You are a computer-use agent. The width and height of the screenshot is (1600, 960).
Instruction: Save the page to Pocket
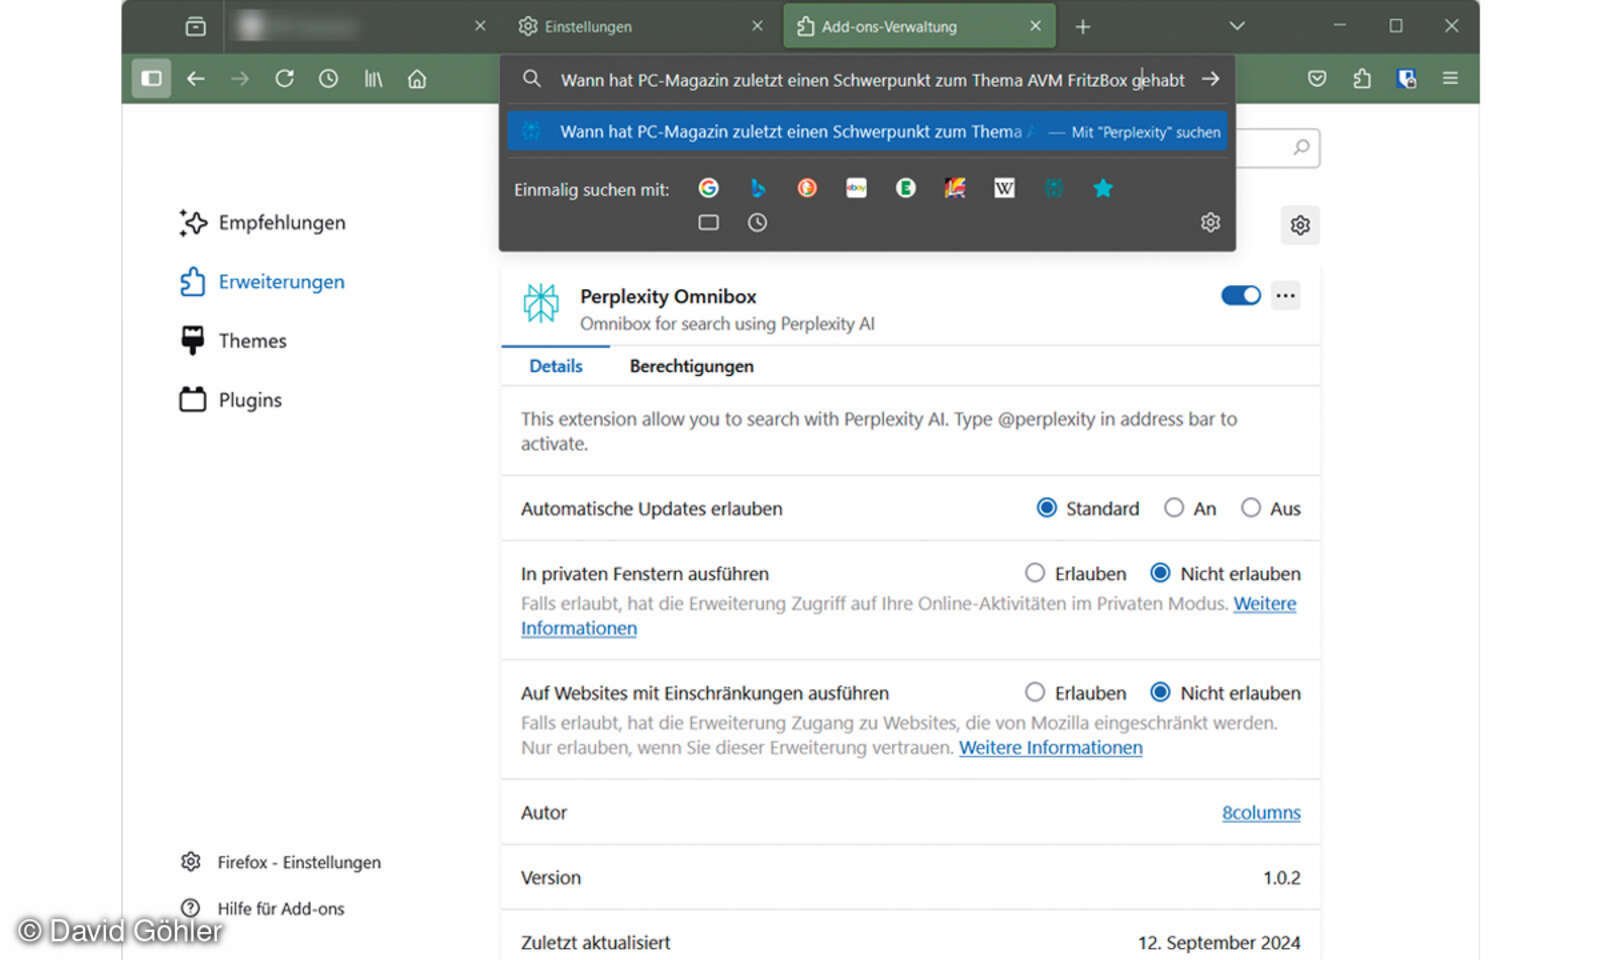pos(1317,78)
